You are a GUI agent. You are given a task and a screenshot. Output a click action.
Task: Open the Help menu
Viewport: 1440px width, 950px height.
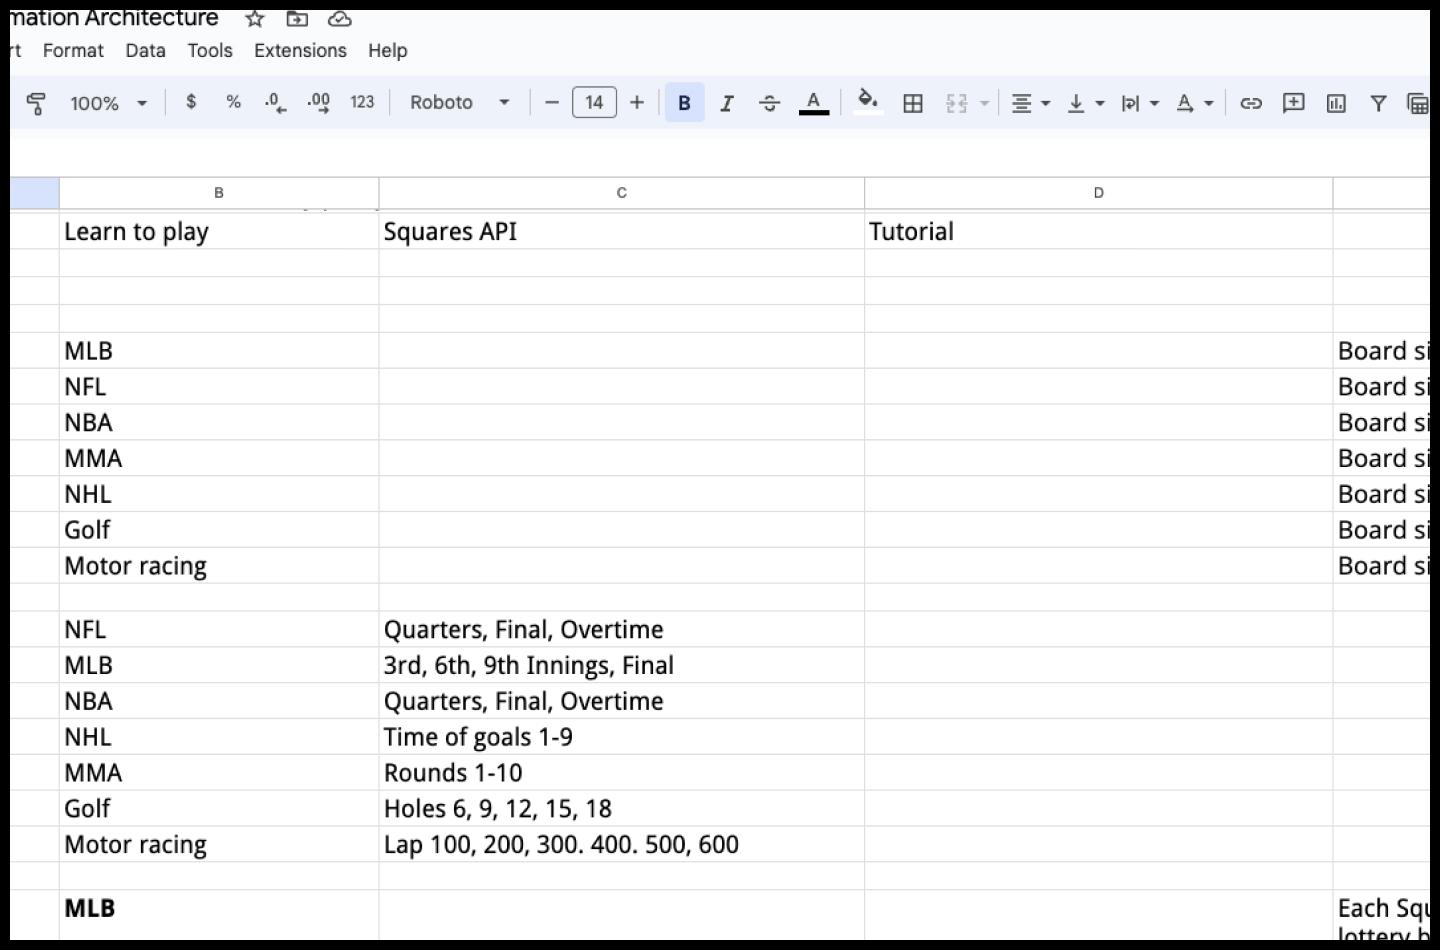click(387, 50)
